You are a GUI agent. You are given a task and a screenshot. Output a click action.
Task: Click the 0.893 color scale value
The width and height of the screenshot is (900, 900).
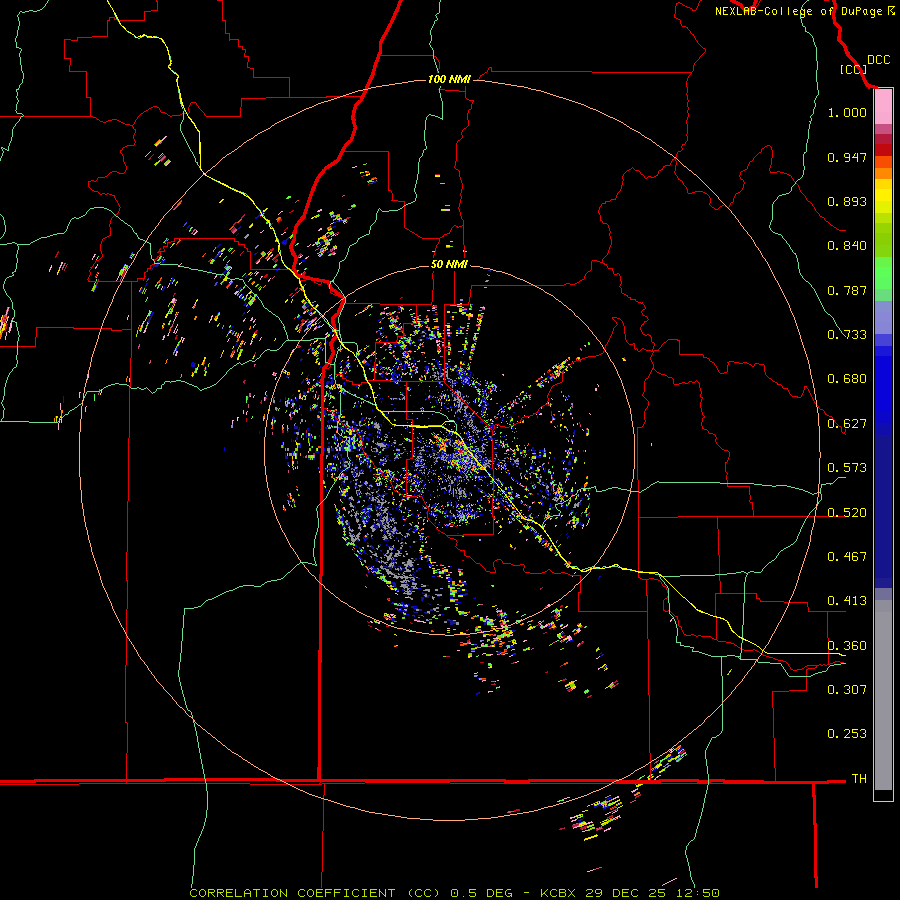click(847, 201)
